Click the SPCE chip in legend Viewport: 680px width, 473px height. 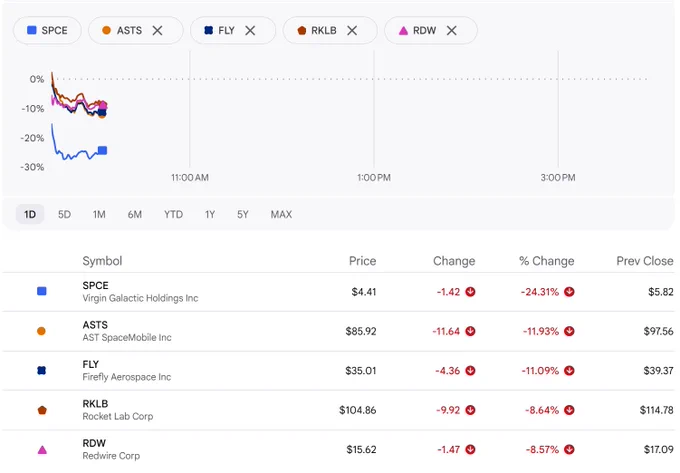pyautogui.click(x=47, y=31)
